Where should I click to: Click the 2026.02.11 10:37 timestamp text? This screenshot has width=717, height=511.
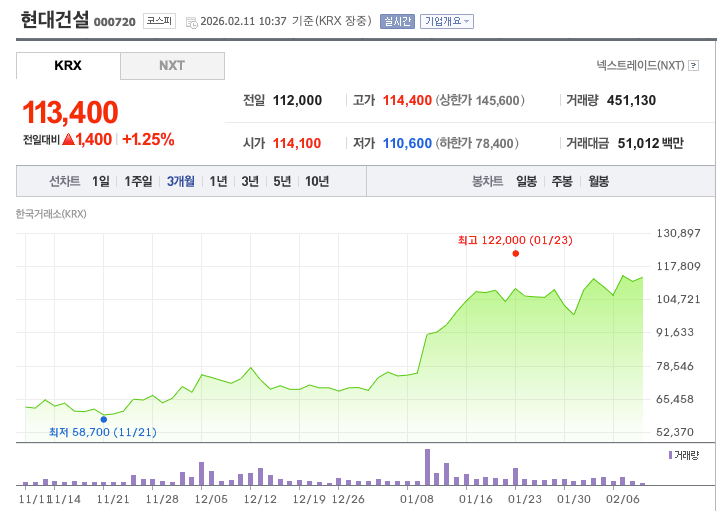coord(243,21)
